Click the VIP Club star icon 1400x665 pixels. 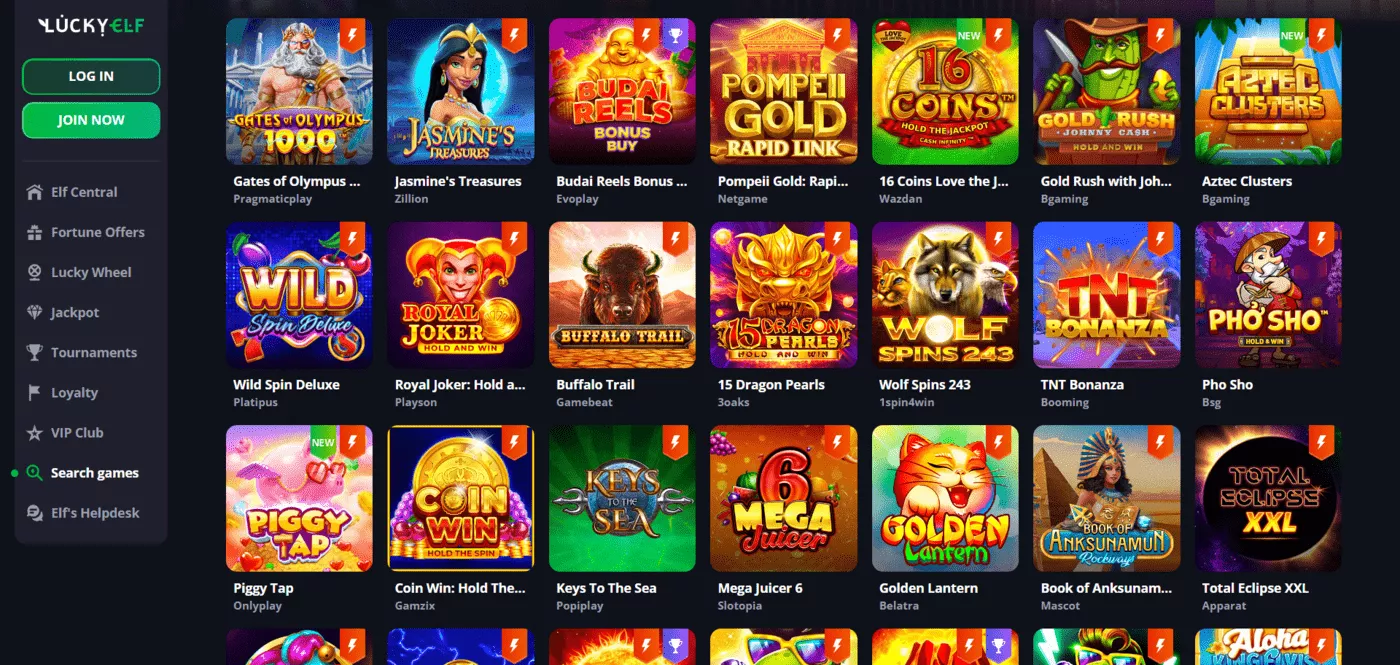tap(34, 433)
